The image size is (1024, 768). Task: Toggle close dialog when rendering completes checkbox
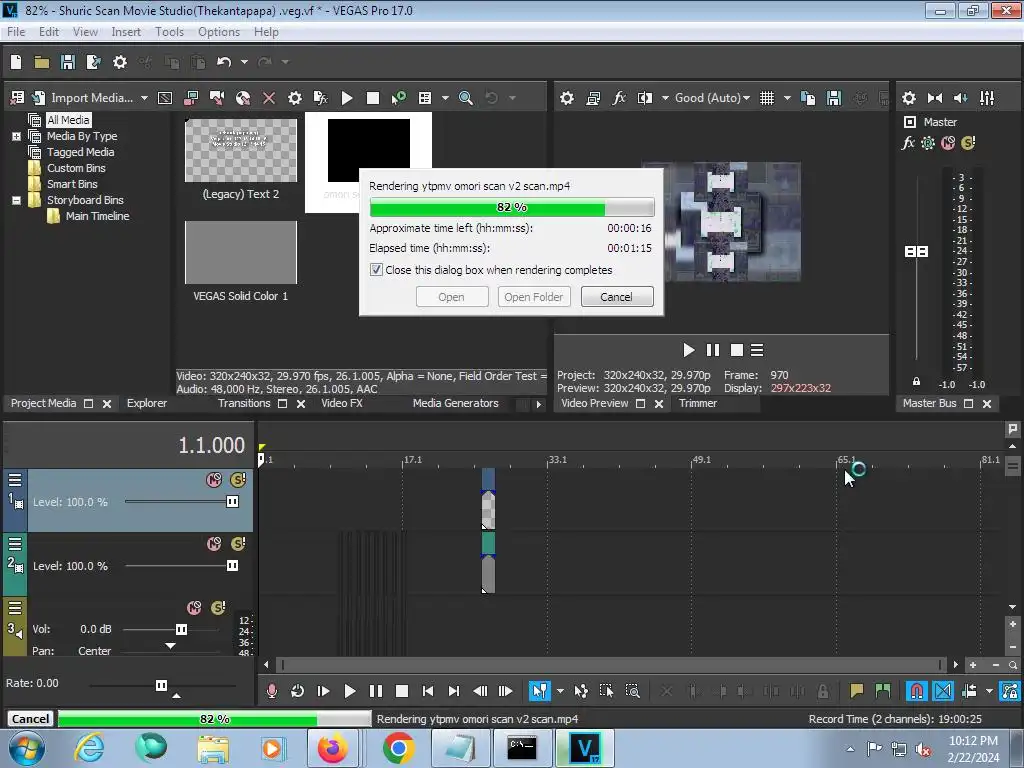(x=376, y=270)
